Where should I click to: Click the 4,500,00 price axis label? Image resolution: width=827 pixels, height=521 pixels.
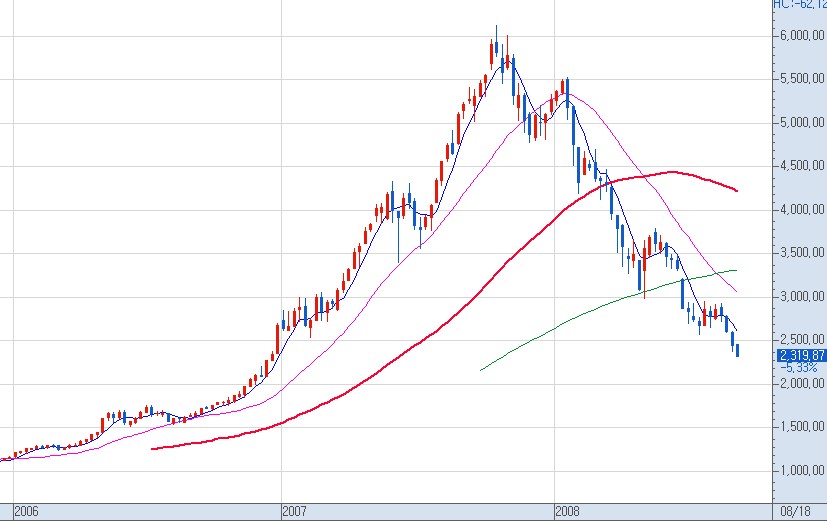click(800, 166)
